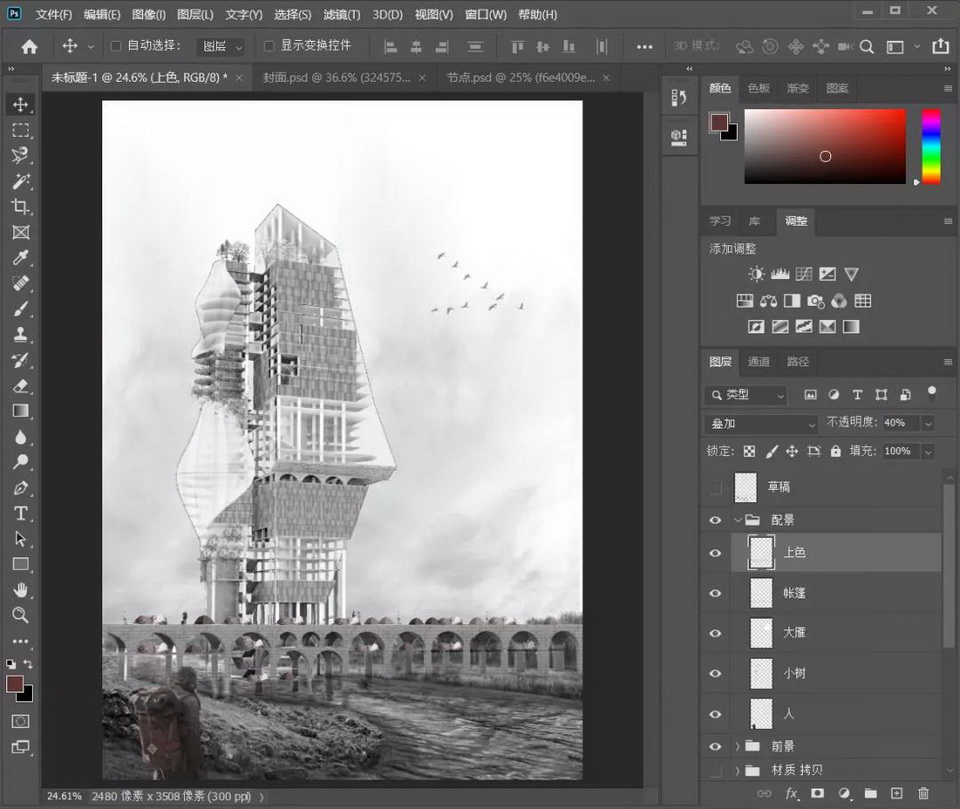This screenshot has height=809, width=960.
Task: Expand the 前景 layer group
Action: pyautogui.click(x=739, y=746)
